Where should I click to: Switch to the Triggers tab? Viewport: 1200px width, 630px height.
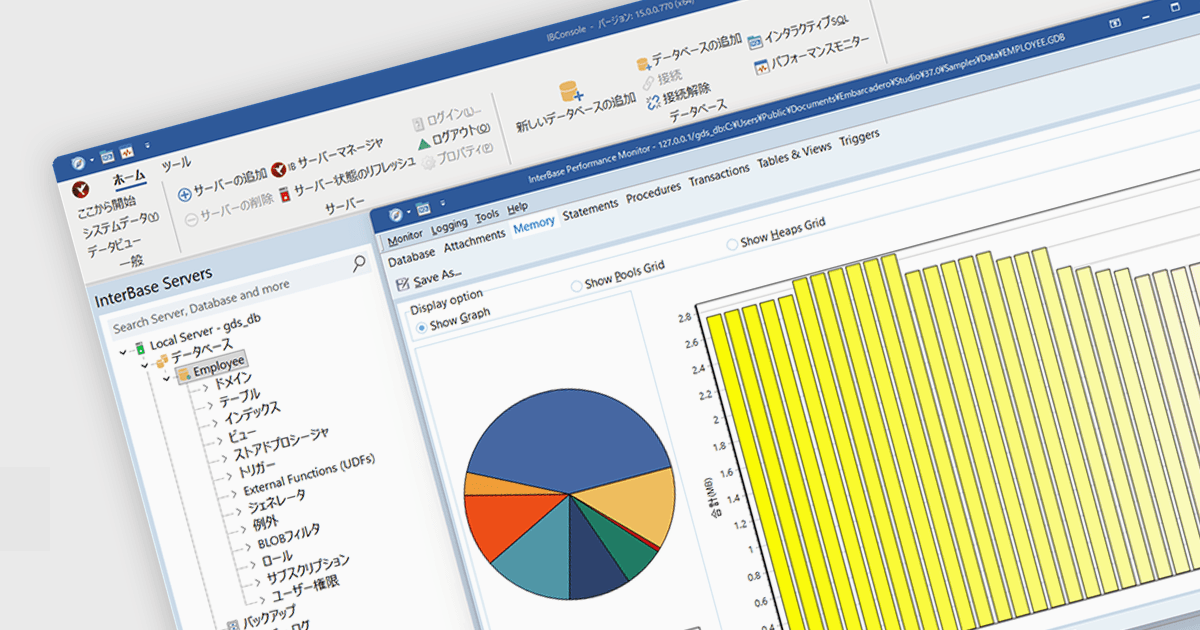pos(859,138)
